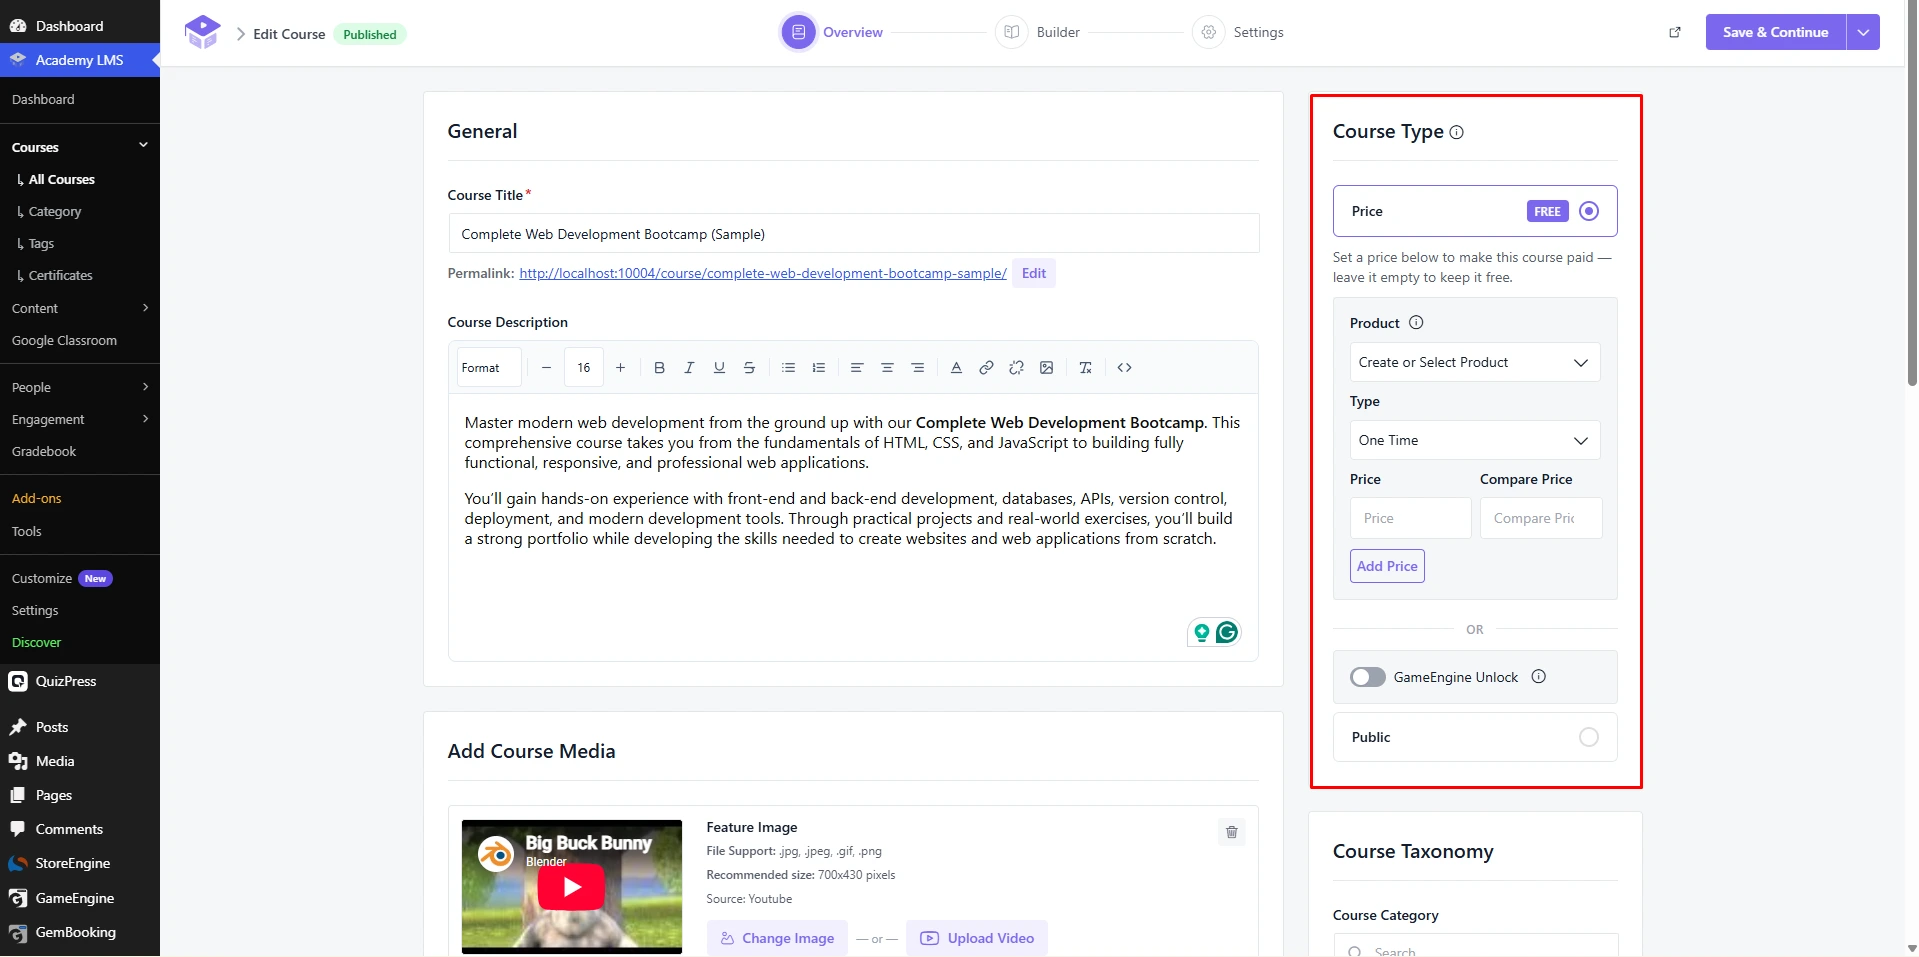1919x957 pixels.
Task: Insert a link in the description
Action: click(986, 368)
